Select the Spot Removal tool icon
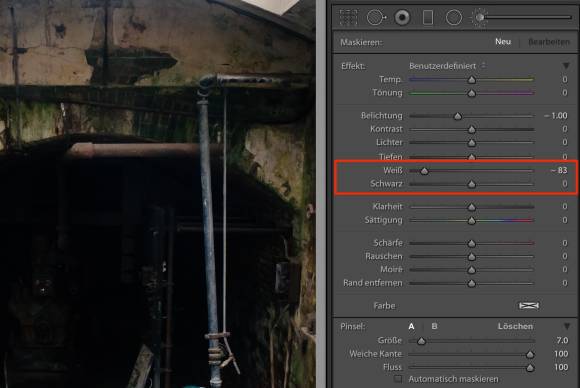This screenshot has height=388, width=580. coord(376,17)
